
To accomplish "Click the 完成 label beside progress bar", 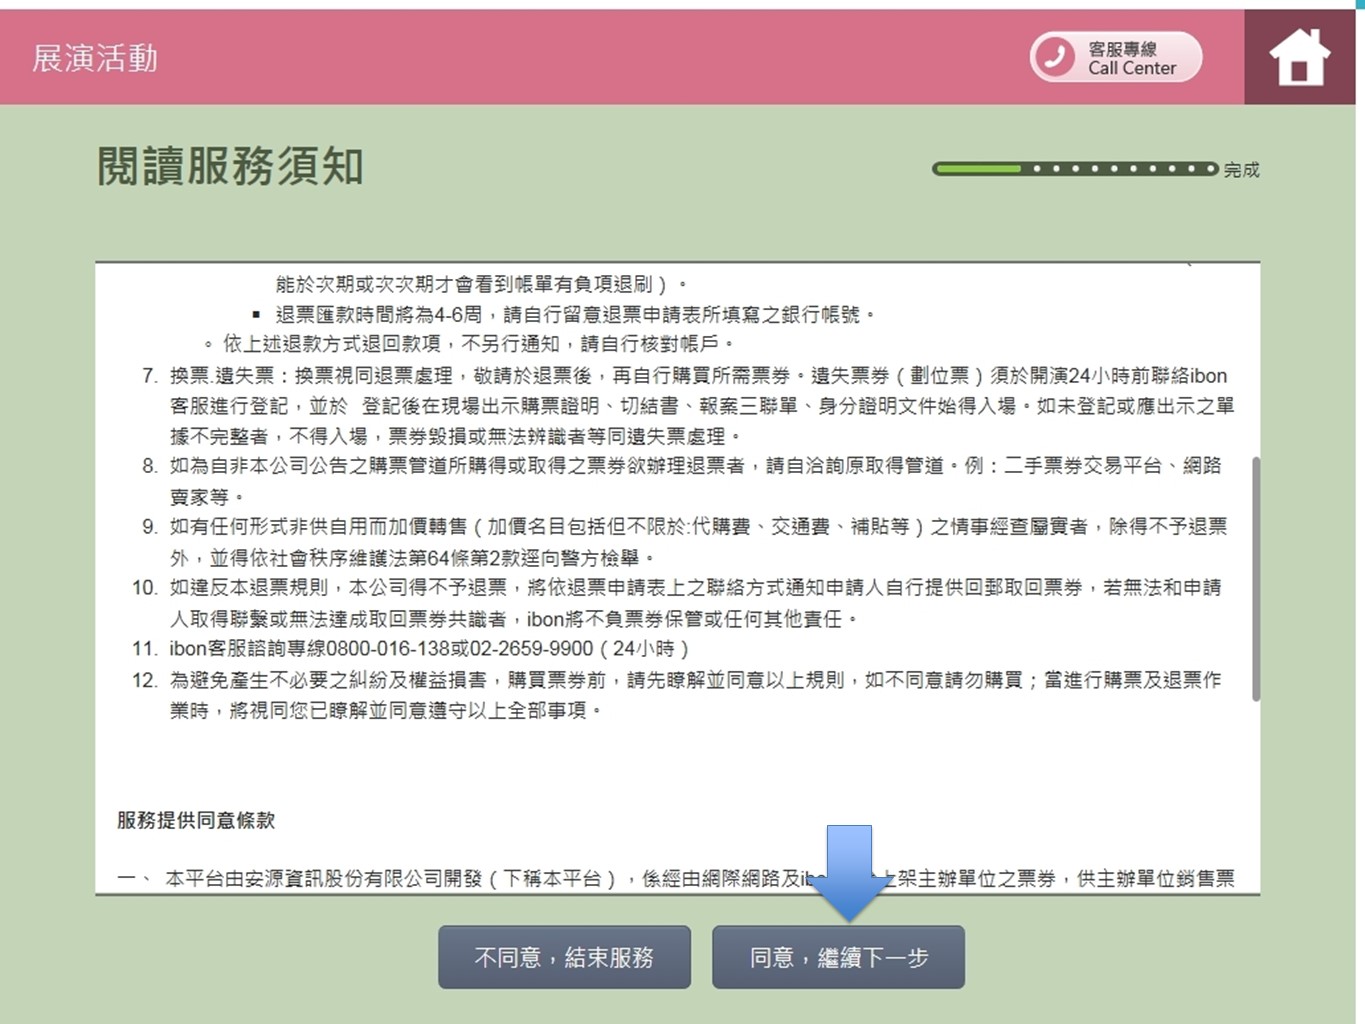I will coord(1241,170).
